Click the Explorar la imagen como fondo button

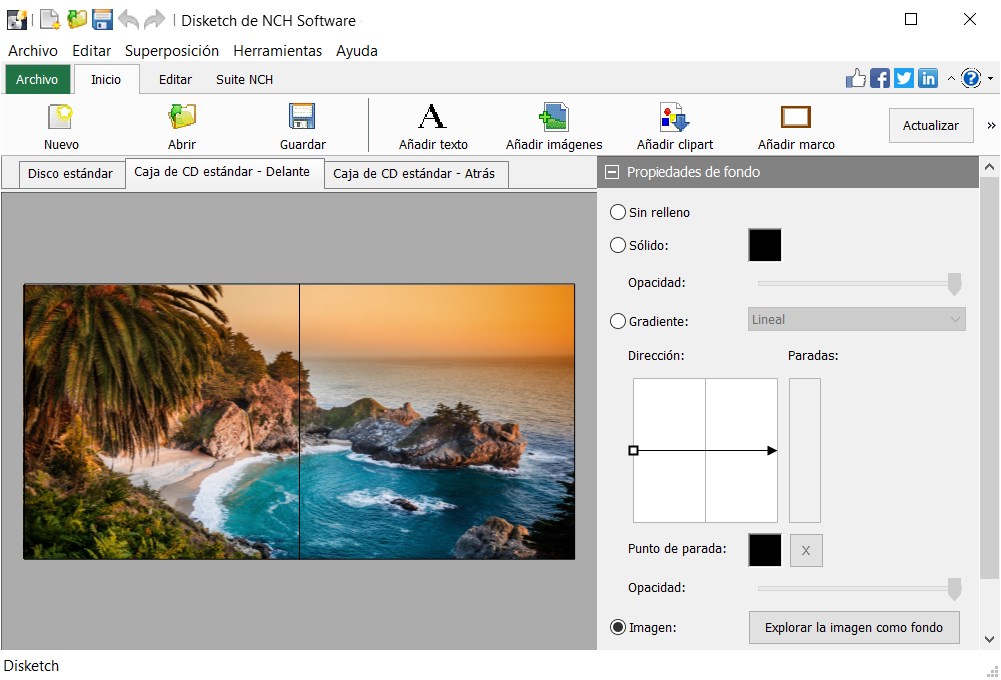(854, 628)
